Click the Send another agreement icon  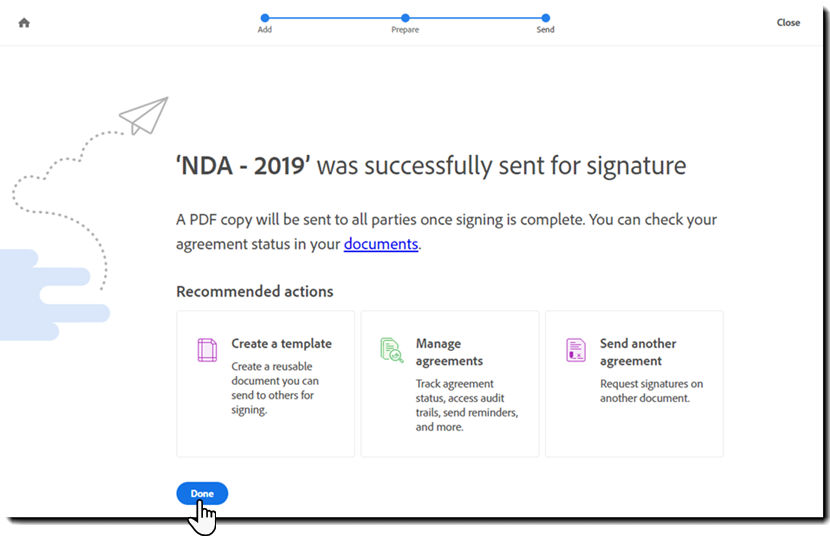pyautogui.click(x=576, y=350)
